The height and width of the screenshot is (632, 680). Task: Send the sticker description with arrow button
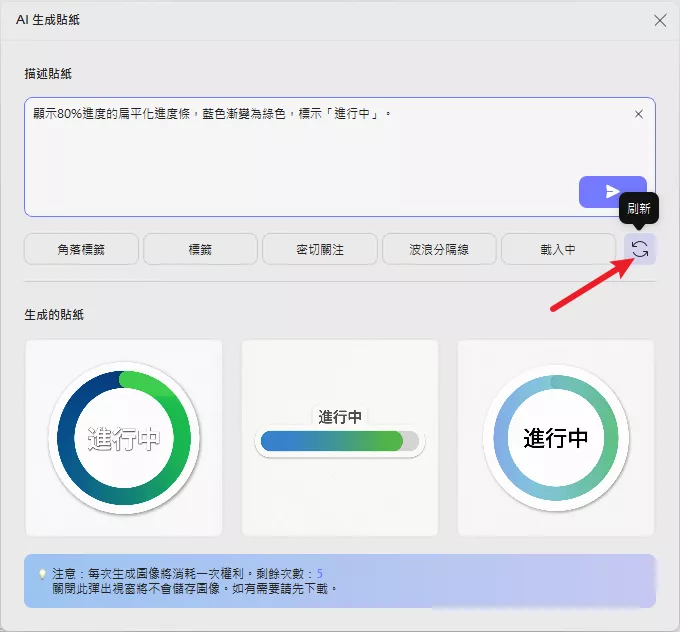point(612,191)
